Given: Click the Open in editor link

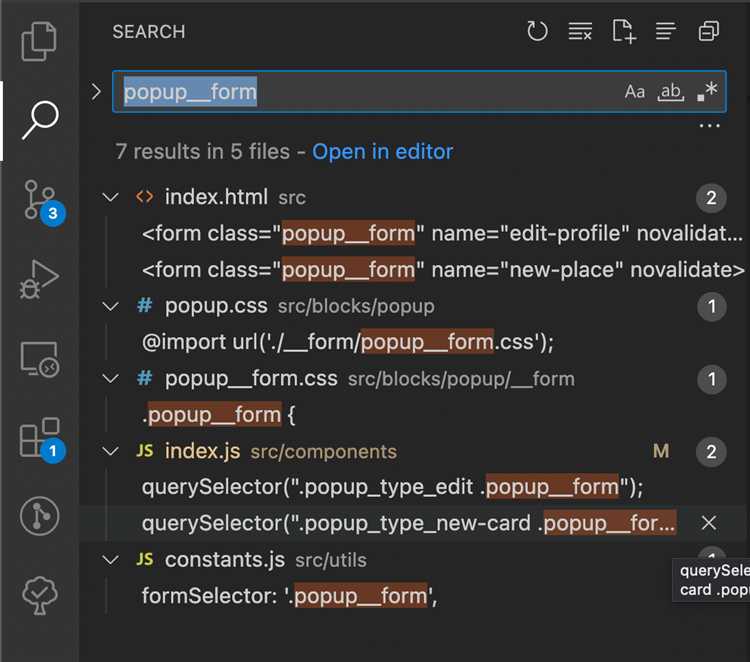Looking at the screenshot, I should (382, 152).
